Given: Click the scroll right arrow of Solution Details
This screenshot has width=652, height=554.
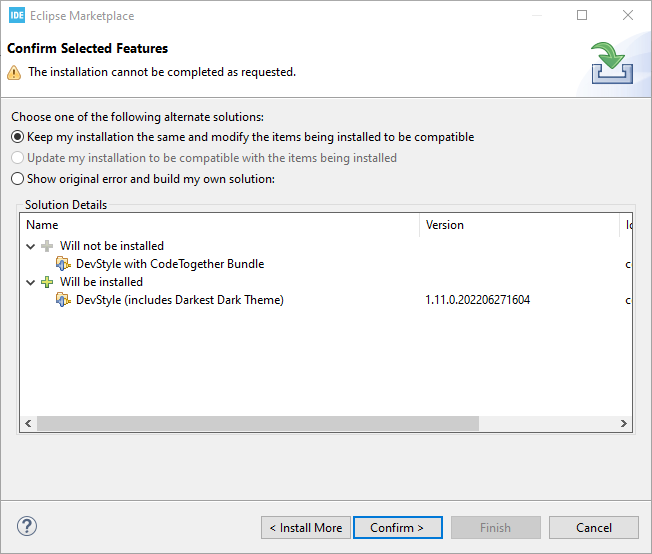Looking at the screenshot, I should pyautogui.click(x=624, y=423).
